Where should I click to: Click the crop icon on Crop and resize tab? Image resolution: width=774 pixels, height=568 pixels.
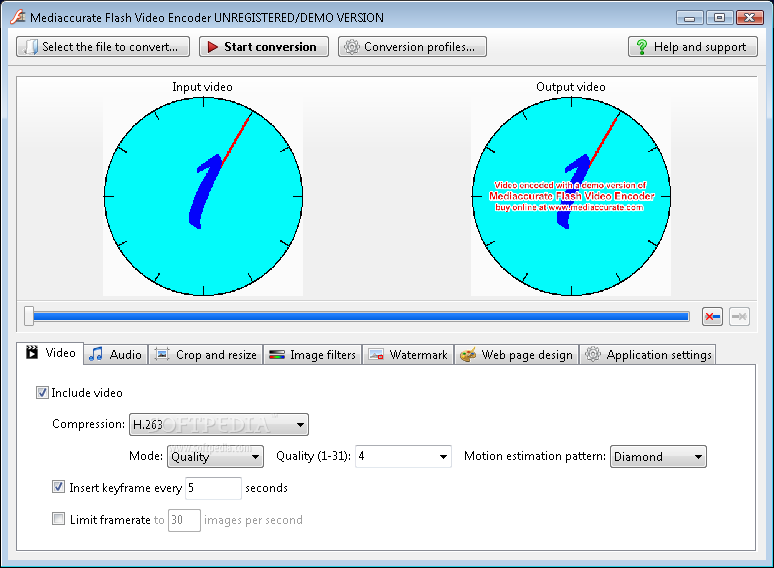162,354
